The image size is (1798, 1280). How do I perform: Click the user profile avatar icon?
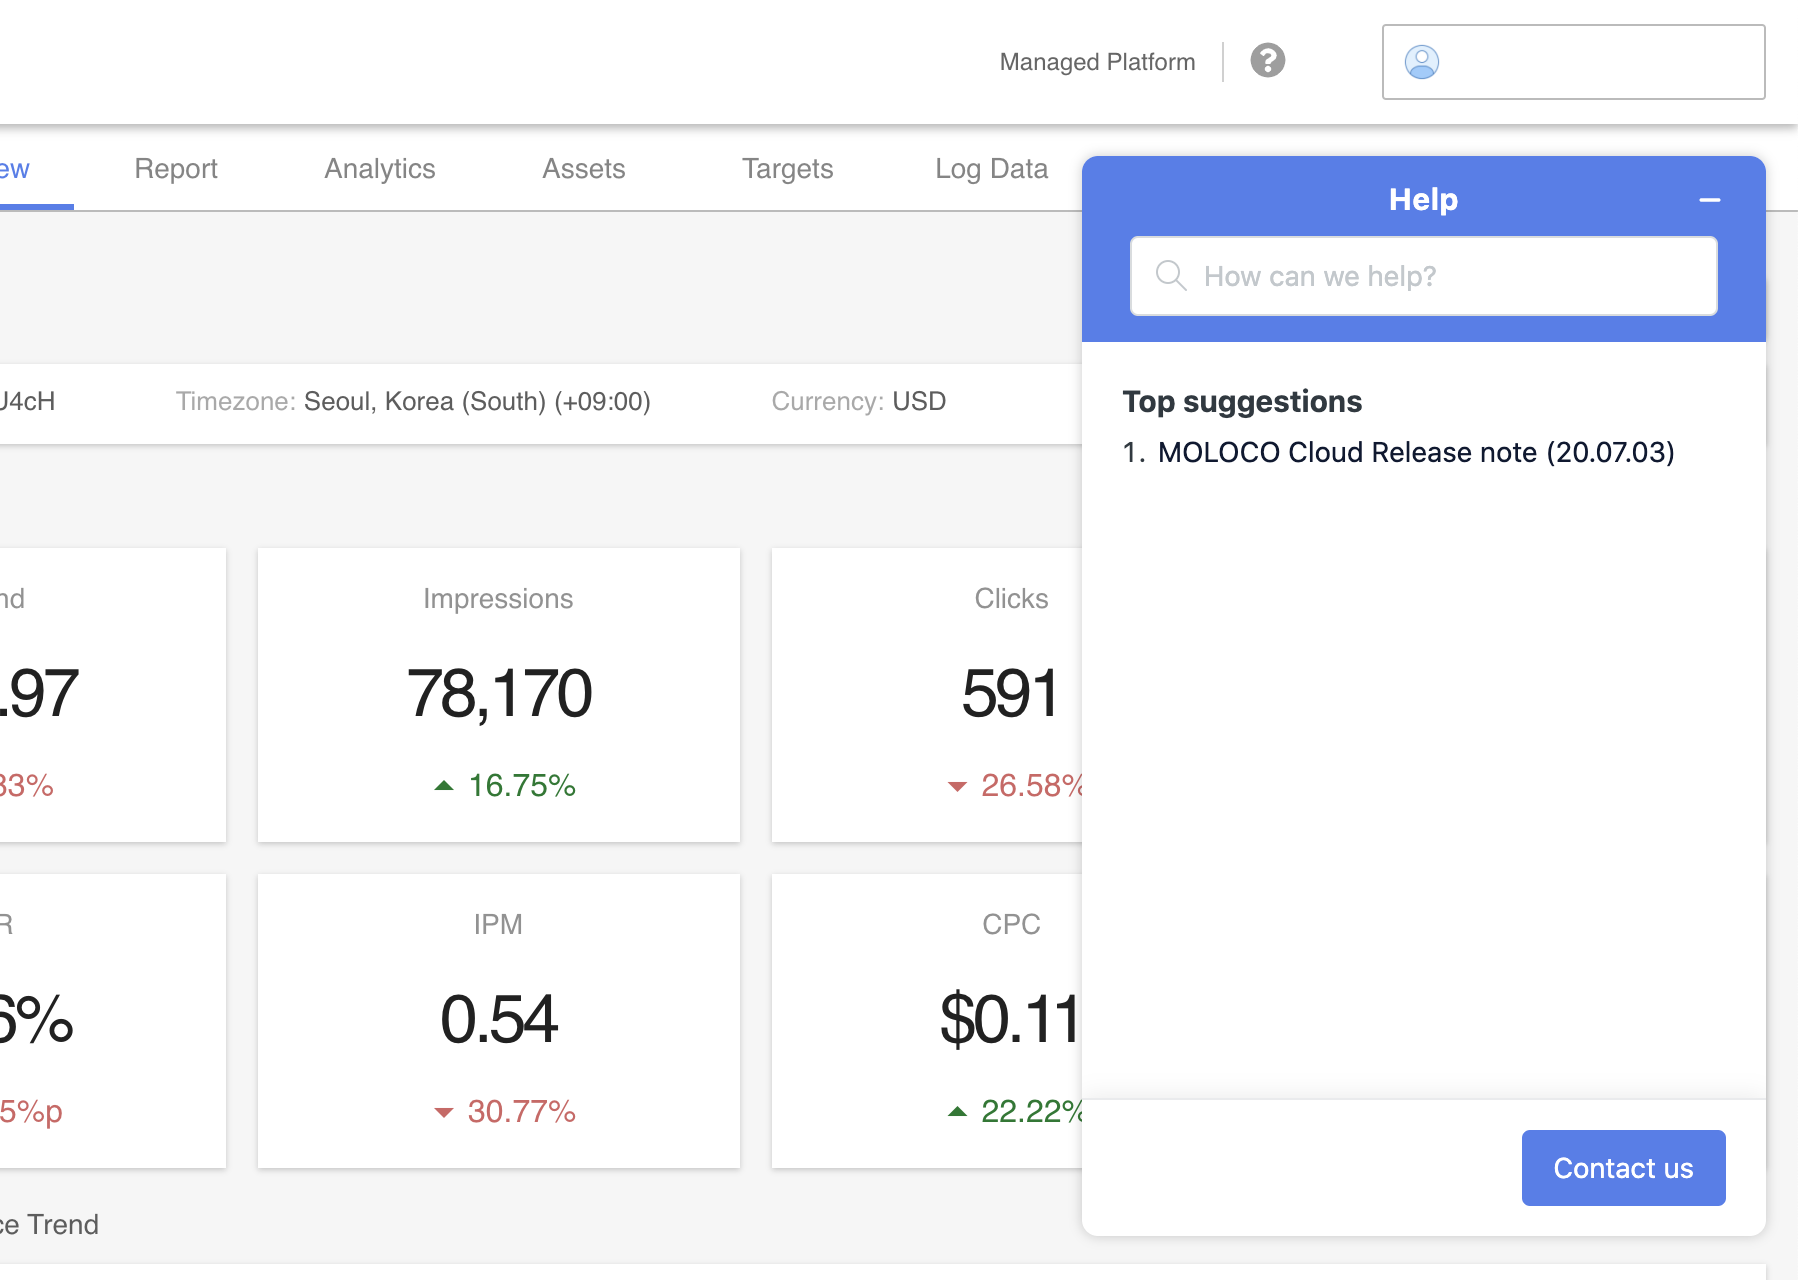click(x=1421, y=62)
